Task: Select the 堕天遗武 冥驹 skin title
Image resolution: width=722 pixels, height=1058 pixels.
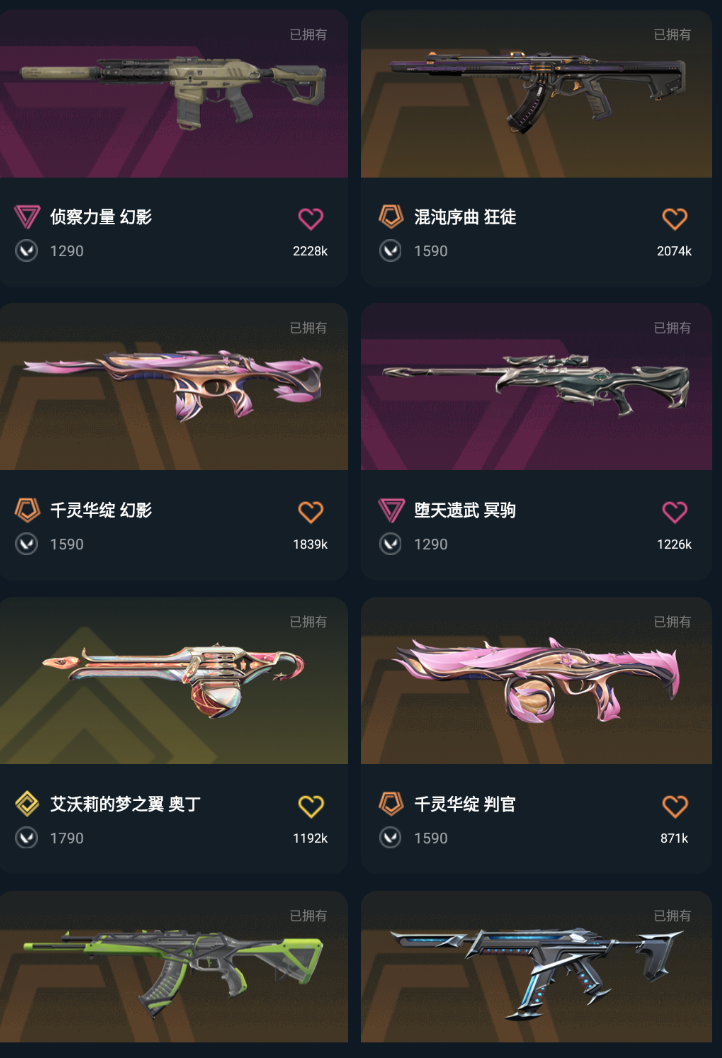Action: [x=465, y=510]
